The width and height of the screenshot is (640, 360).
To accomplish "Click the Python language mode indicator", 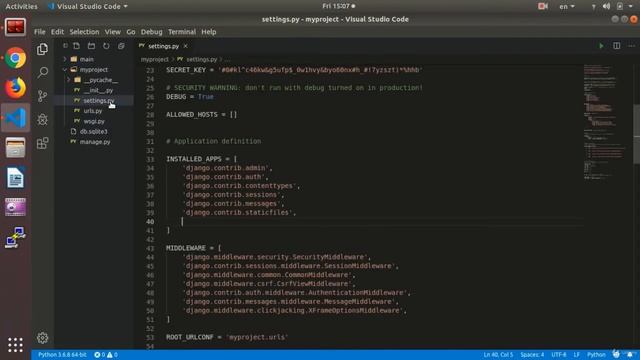I will point(596,355).
